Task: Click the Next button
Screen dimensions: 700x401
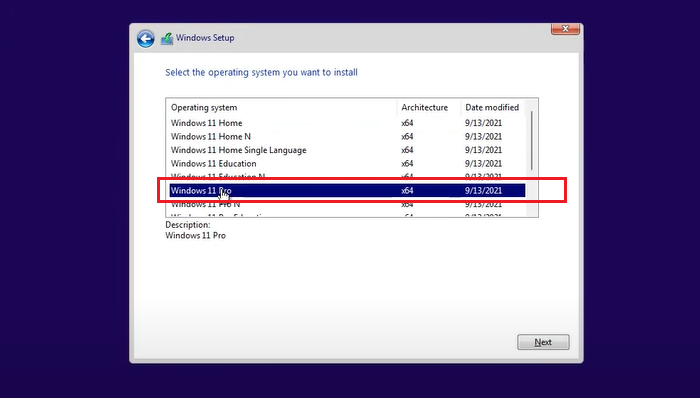Action: pos(543,342)
